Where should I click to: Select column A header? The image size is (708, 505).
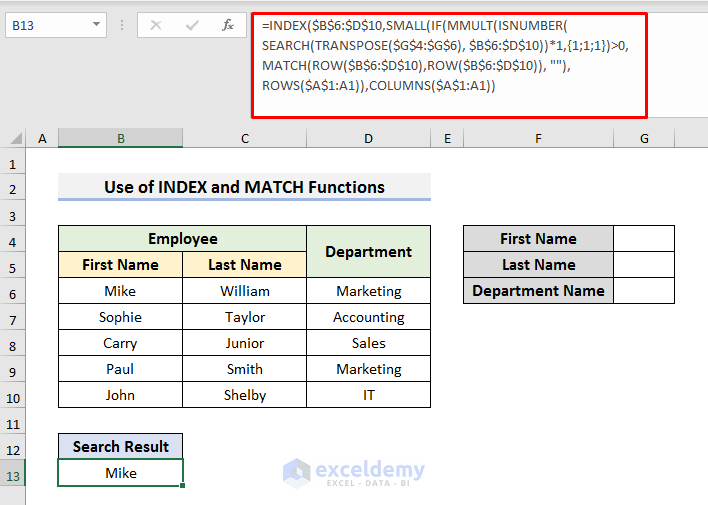pos(42,138)
